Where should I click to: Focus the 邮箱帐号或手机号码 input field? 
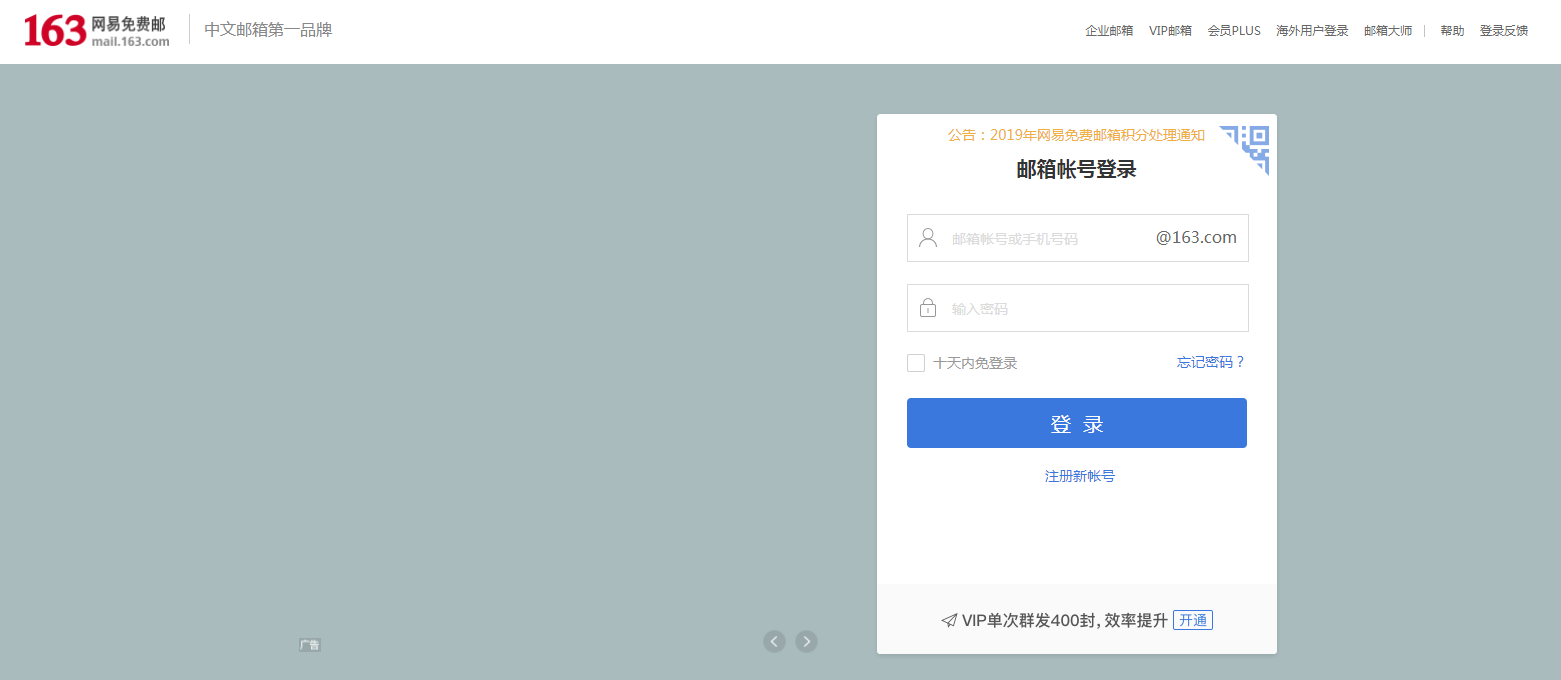(1078, 238)
